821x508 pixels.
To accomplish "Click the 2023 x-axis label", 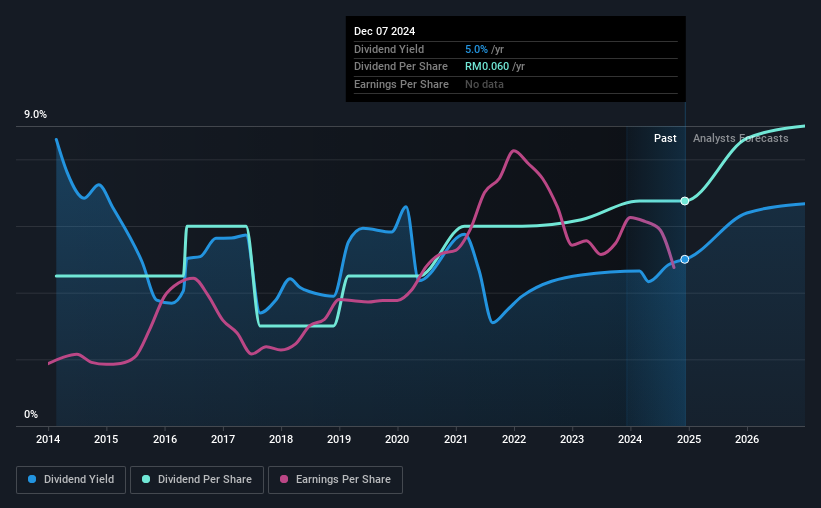I will pyautogui.click(x=572, y=439).
